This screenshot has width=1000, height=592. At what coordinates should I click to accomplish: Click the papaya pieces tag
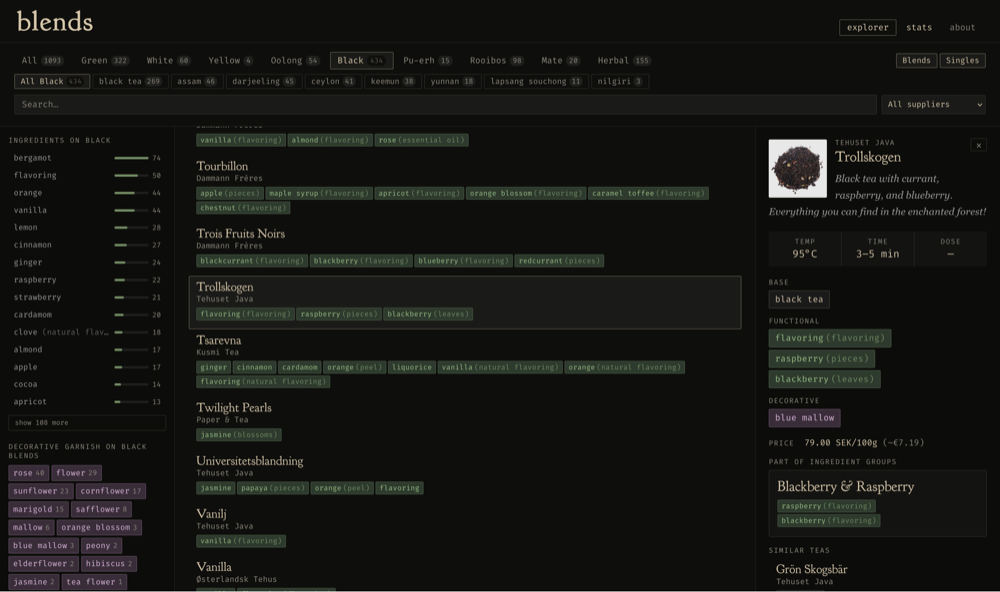click(273, 488)
